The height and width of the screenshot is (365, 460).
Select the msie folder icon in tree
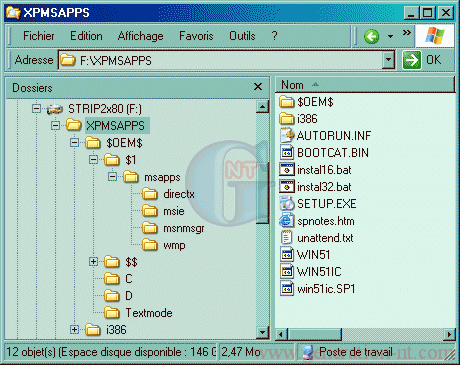click(150, 211)
